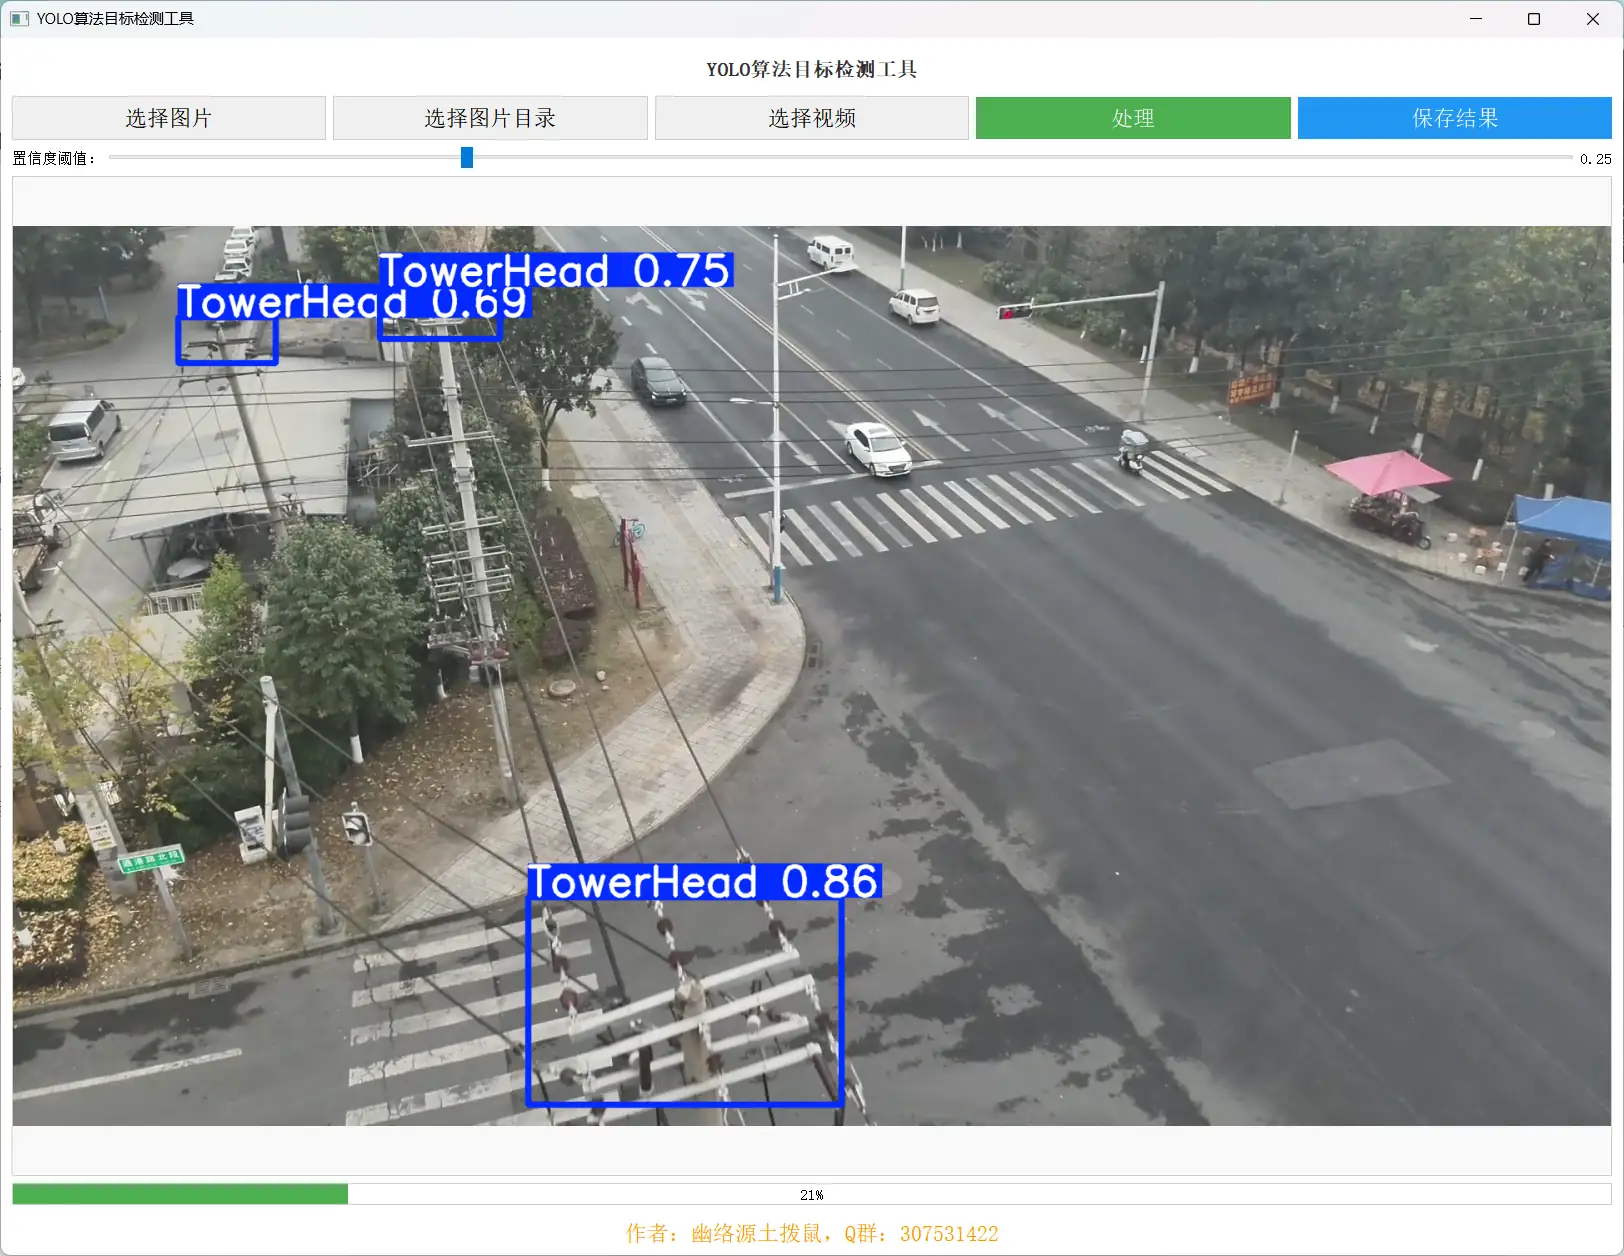This screenshot has width=1624, height=1256.
Task: Click 保存结果 to save detection results
Action: tap(1453, 117)
